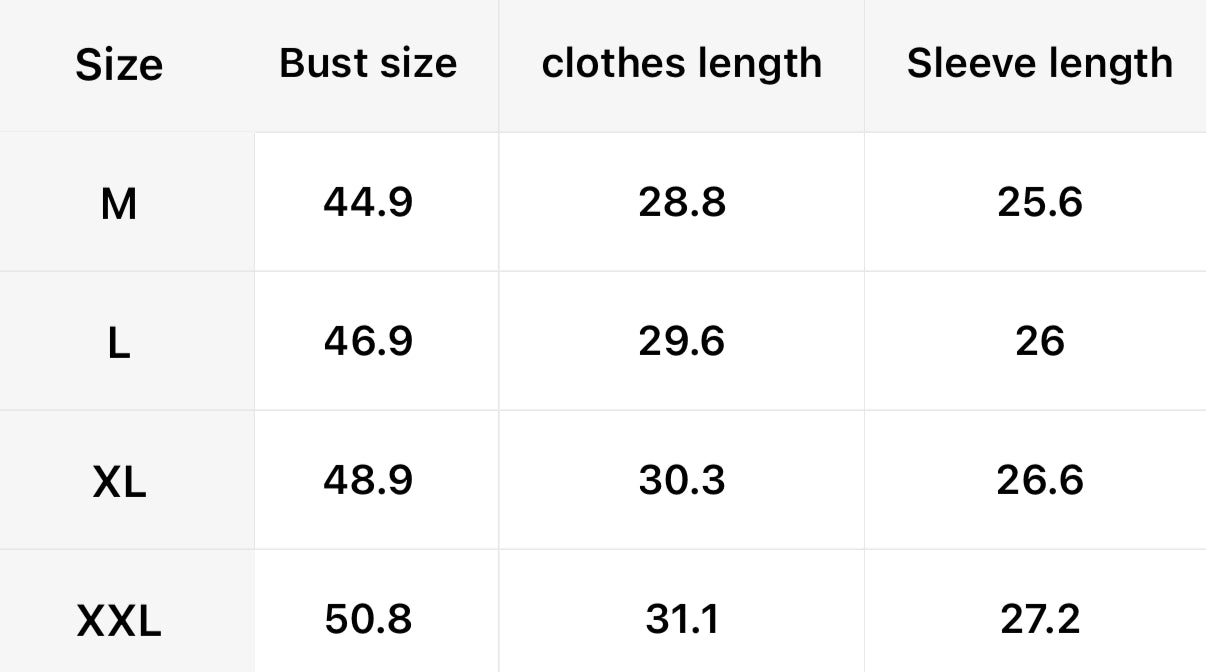This screenshot has width=1206, height=672.
Task: Select bust size value 50.8
Action: (368, 620)
